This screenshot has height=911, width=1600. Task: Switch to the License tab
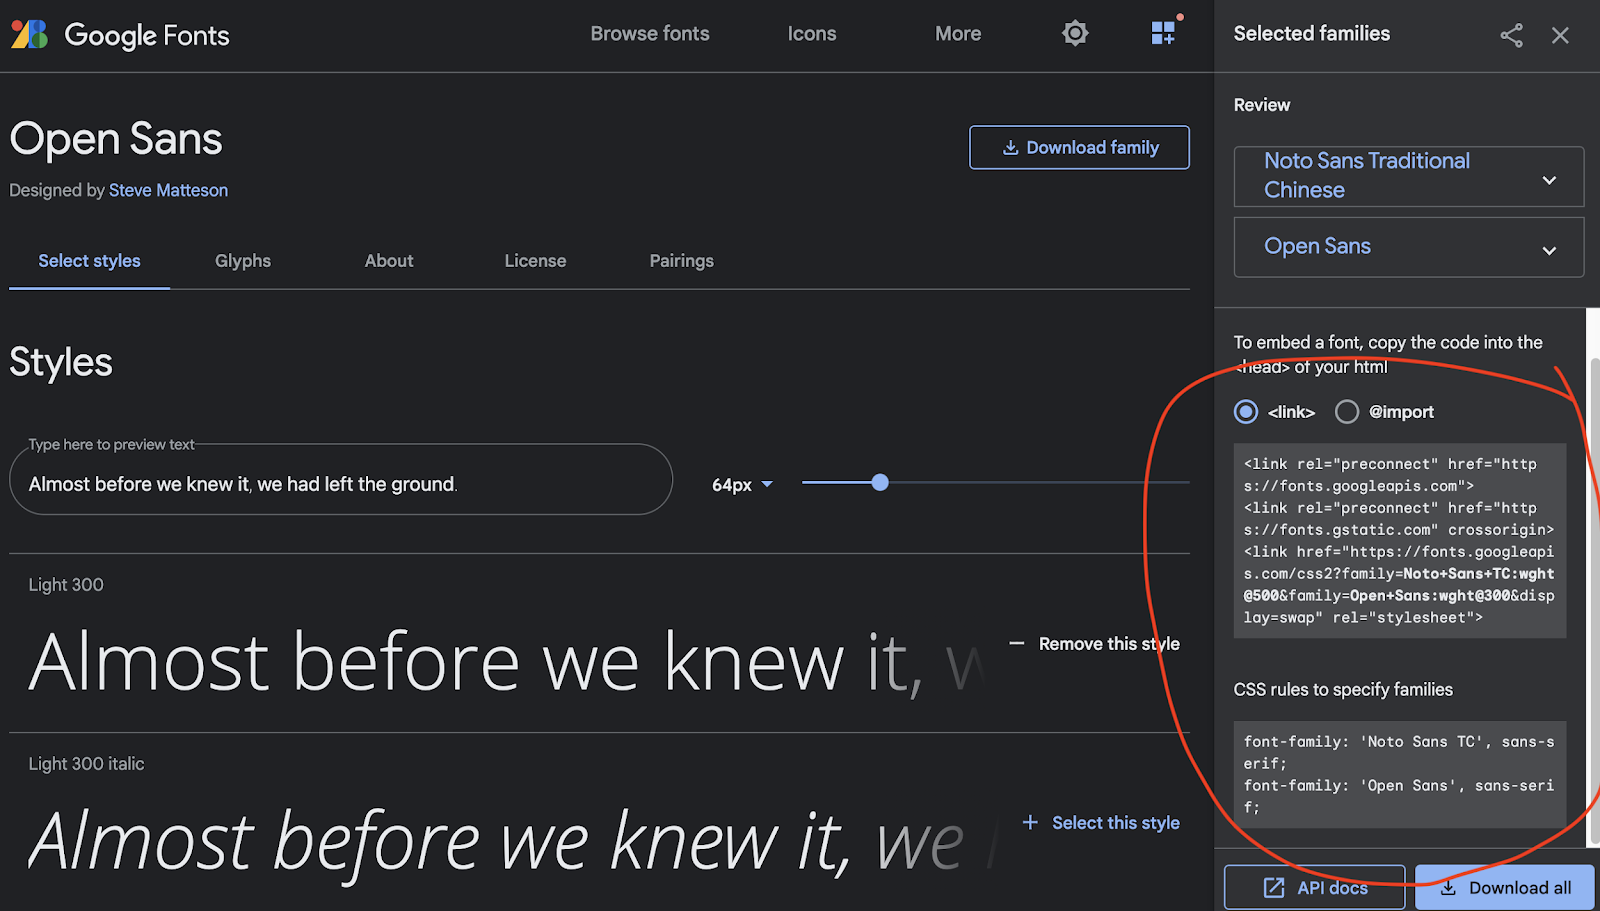pyautogui.click(x=535, y=260)
